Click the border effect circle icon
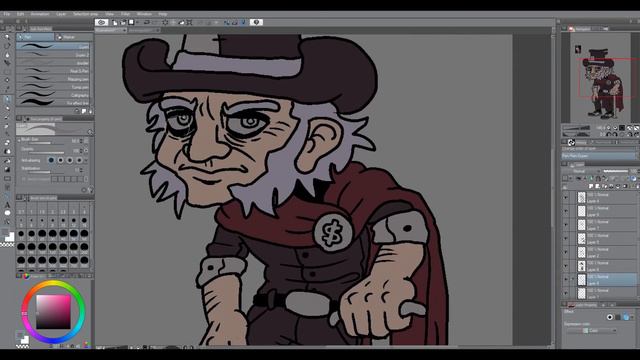This screenshot has width=640, height=360. [x=610, y=317]
